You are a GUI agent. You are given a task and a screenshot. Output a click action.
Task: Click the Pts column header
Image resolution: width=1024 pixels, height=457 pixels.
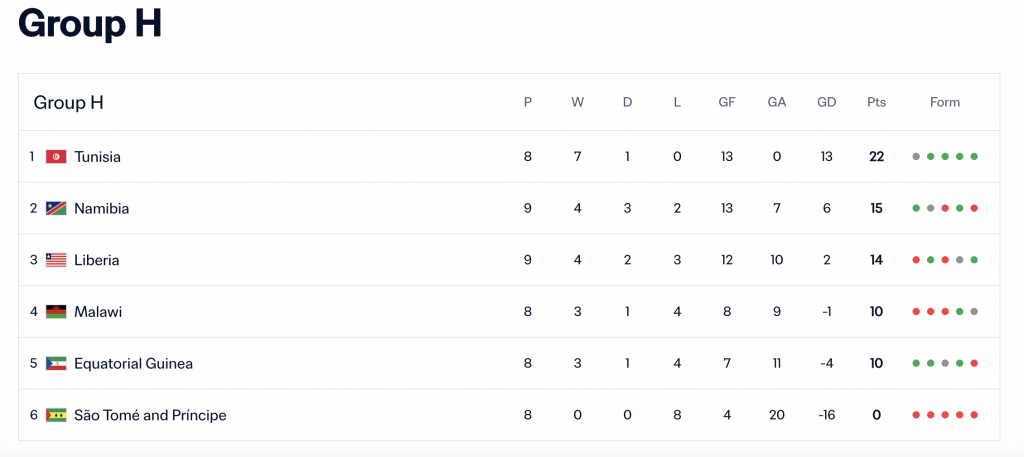pyautogui.click(x=876, y=102)
